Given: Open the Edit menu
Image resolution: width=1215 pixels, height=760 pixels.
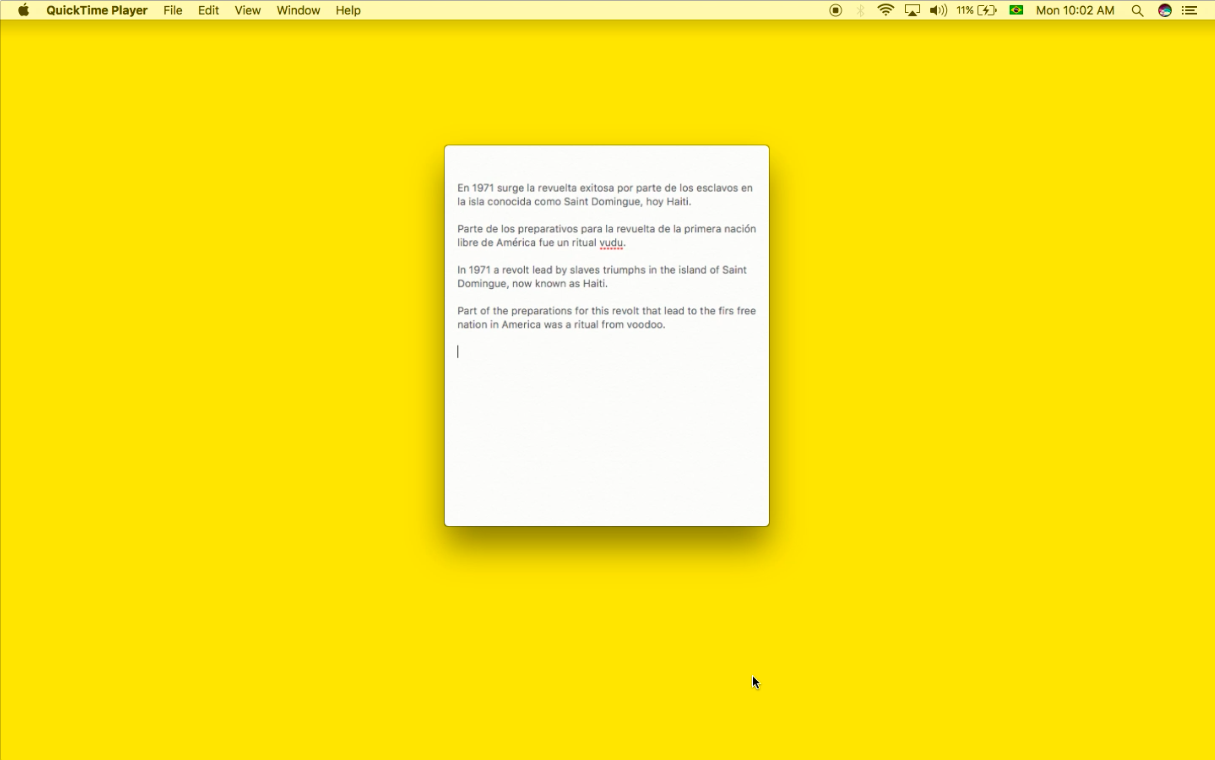Looking at the screenshot, I should pyautogui.click(x=208, y=10).
